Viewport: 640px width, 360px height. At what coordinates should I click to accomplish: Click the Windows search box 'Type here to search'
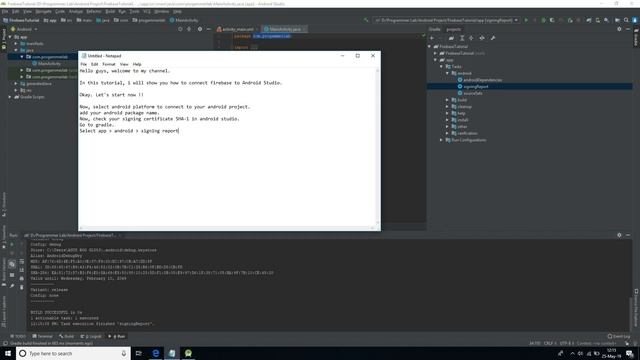[x=73, y=353]
